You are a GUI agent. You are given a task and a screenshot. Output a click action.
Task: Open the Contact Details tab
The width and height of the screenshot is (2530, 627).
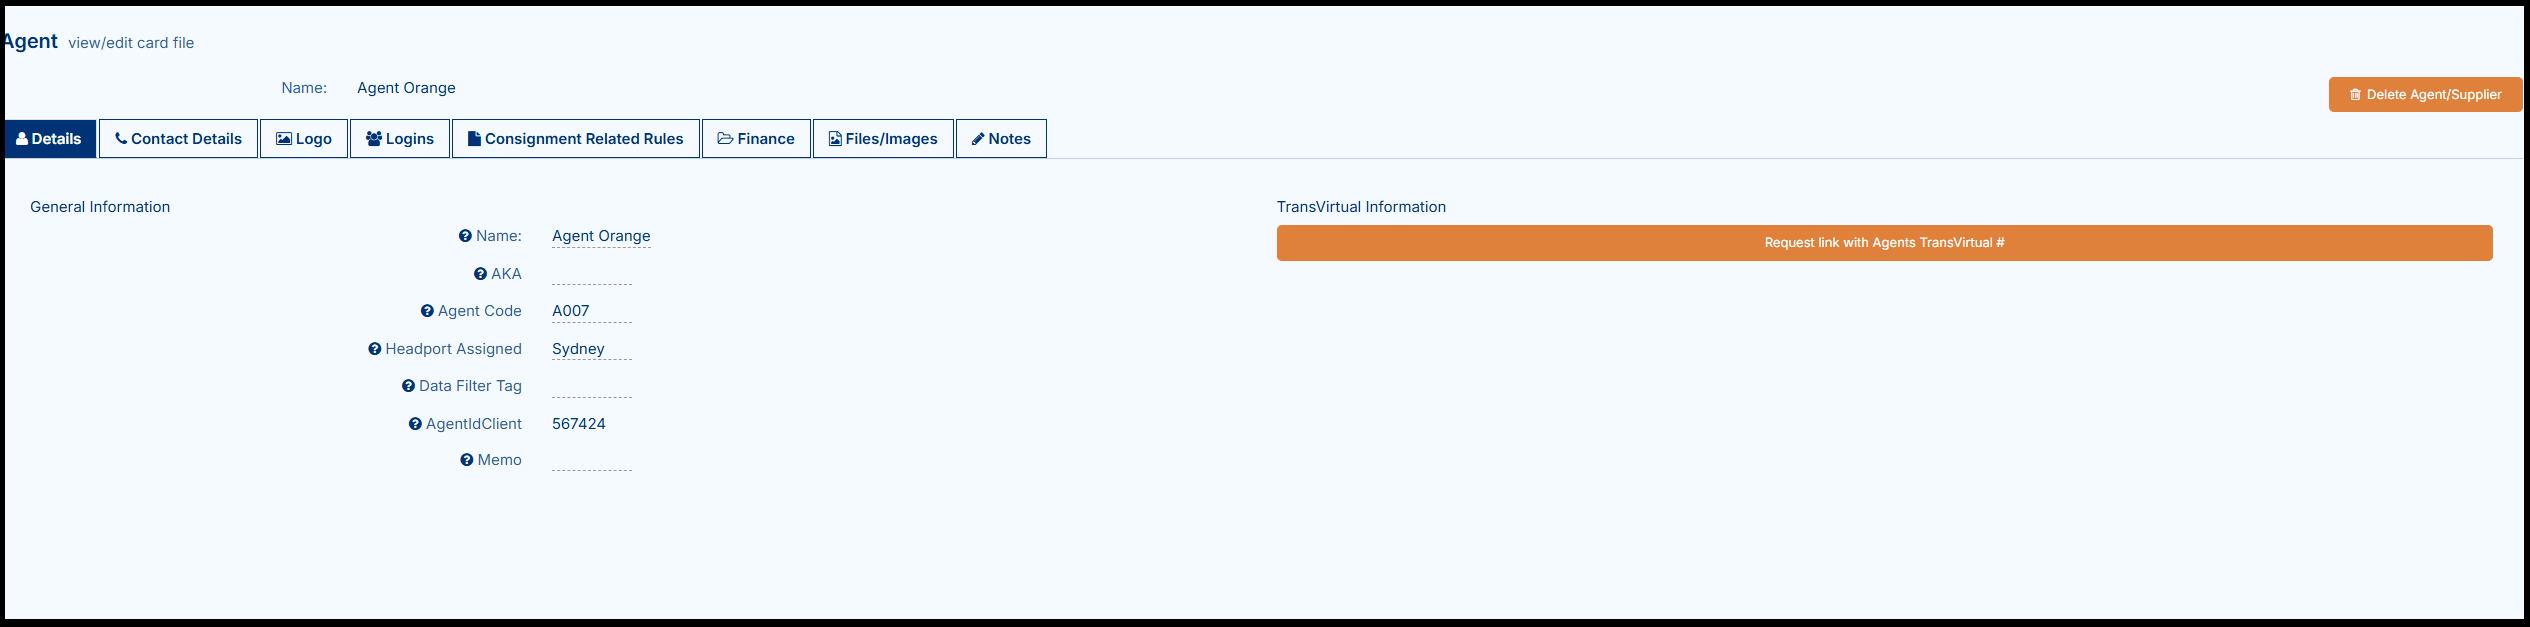tap(179, 139)
